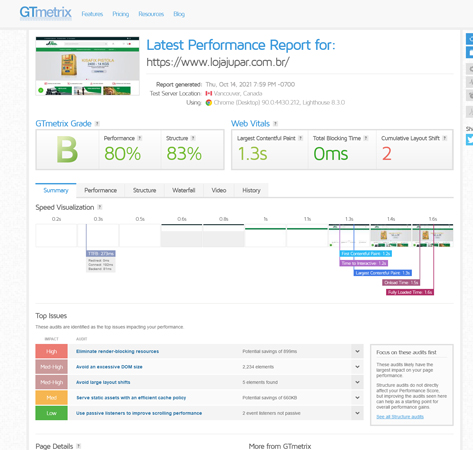Open Avoid an excessive DOM size link
473x450 pixels.
pos(109,367)
